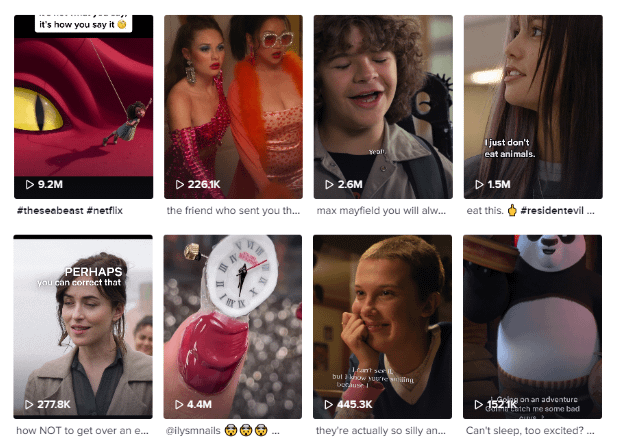Image resolution: width=619 pixels, height=447 pixels.
Task: Open the 'I just don't eat animals' video
Action: point(533,107)
